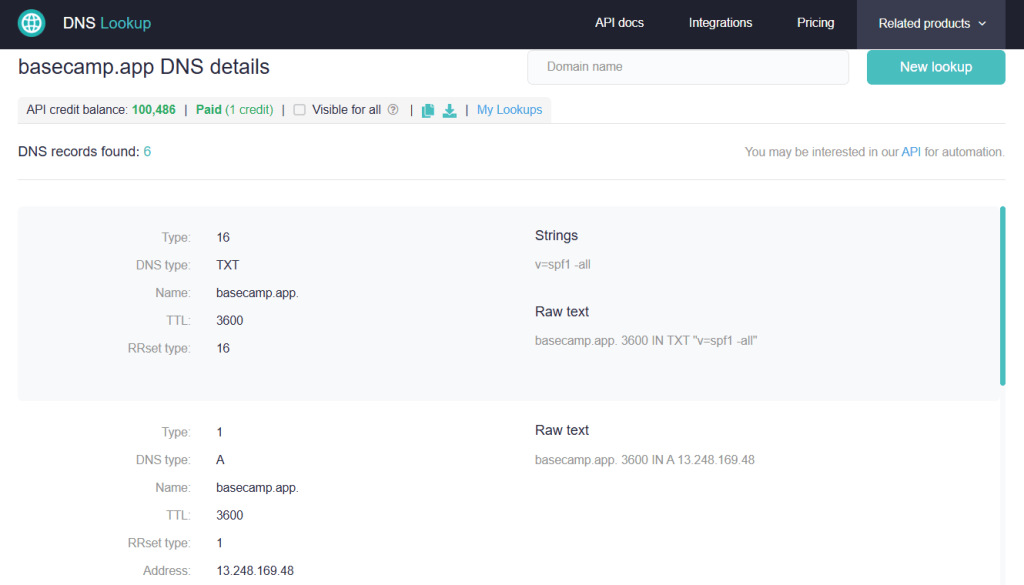Screen dimensions: 1024x585
Task: Open the My Lookups link
Action: pos(509,110)
